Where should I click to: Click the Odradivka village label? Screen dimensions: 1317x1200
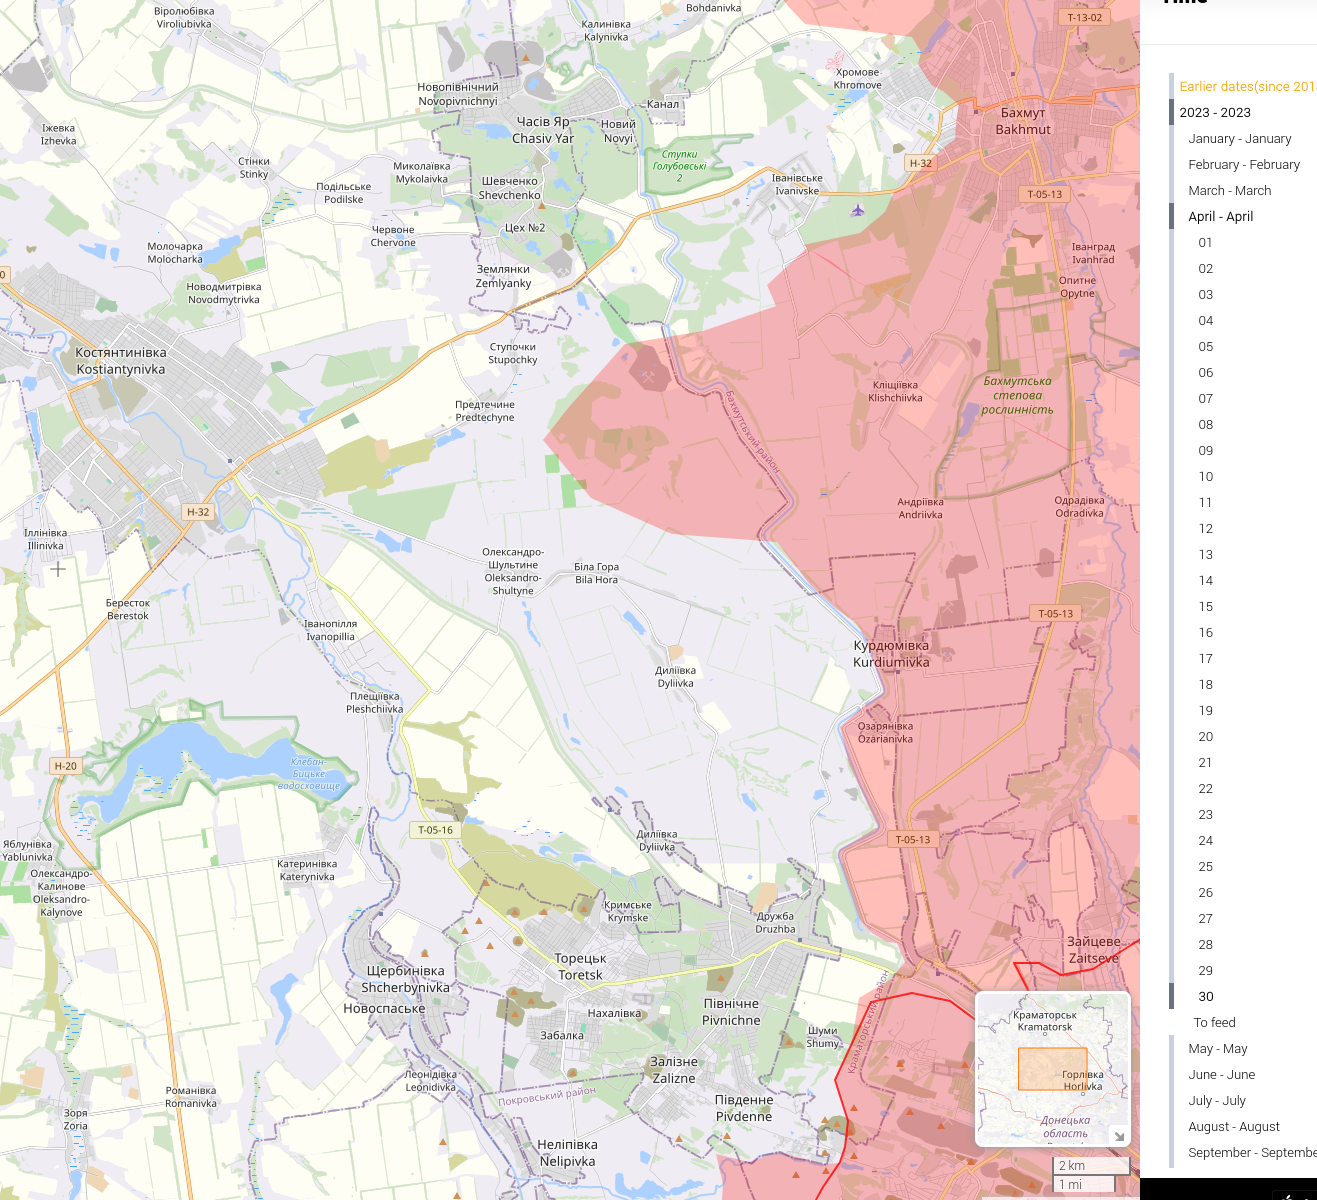1079,507
